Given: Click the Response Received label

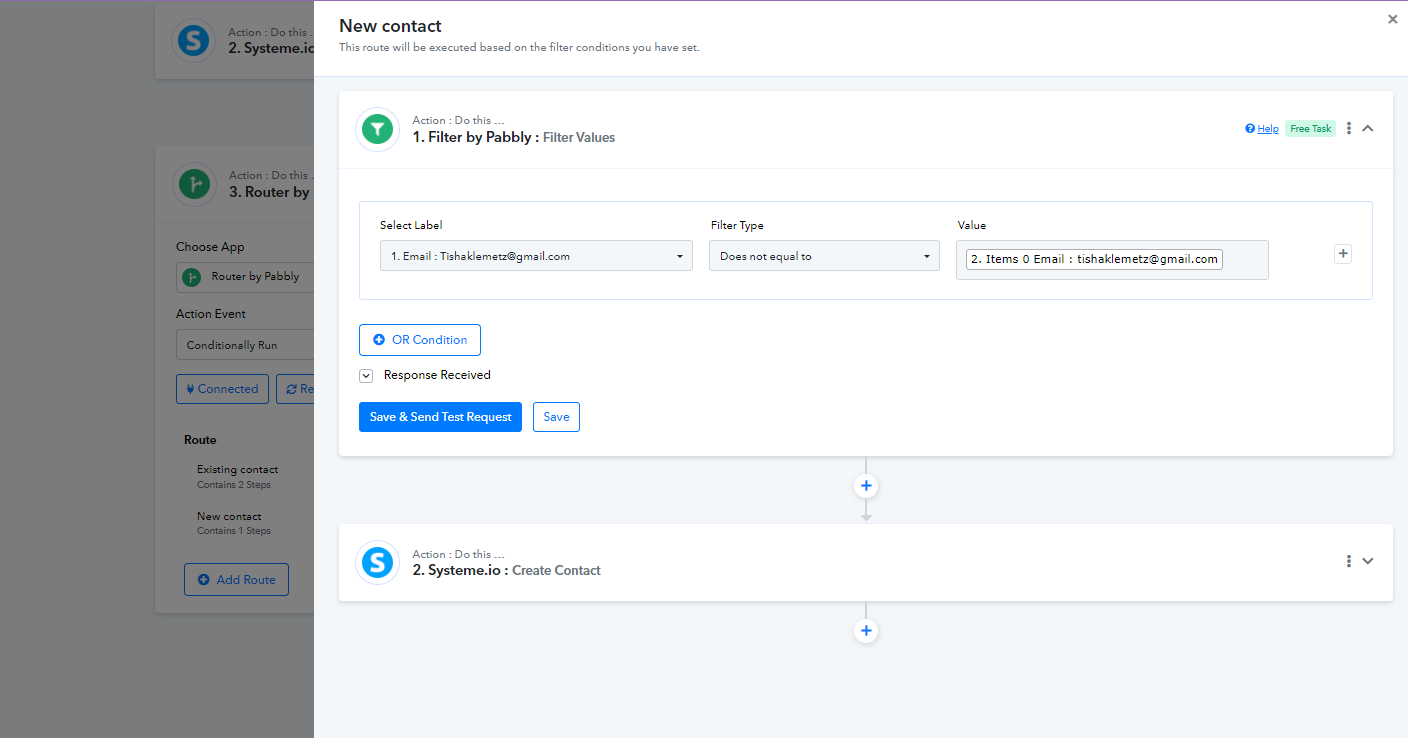Looking at the screenshot, I should pos(437,376).
